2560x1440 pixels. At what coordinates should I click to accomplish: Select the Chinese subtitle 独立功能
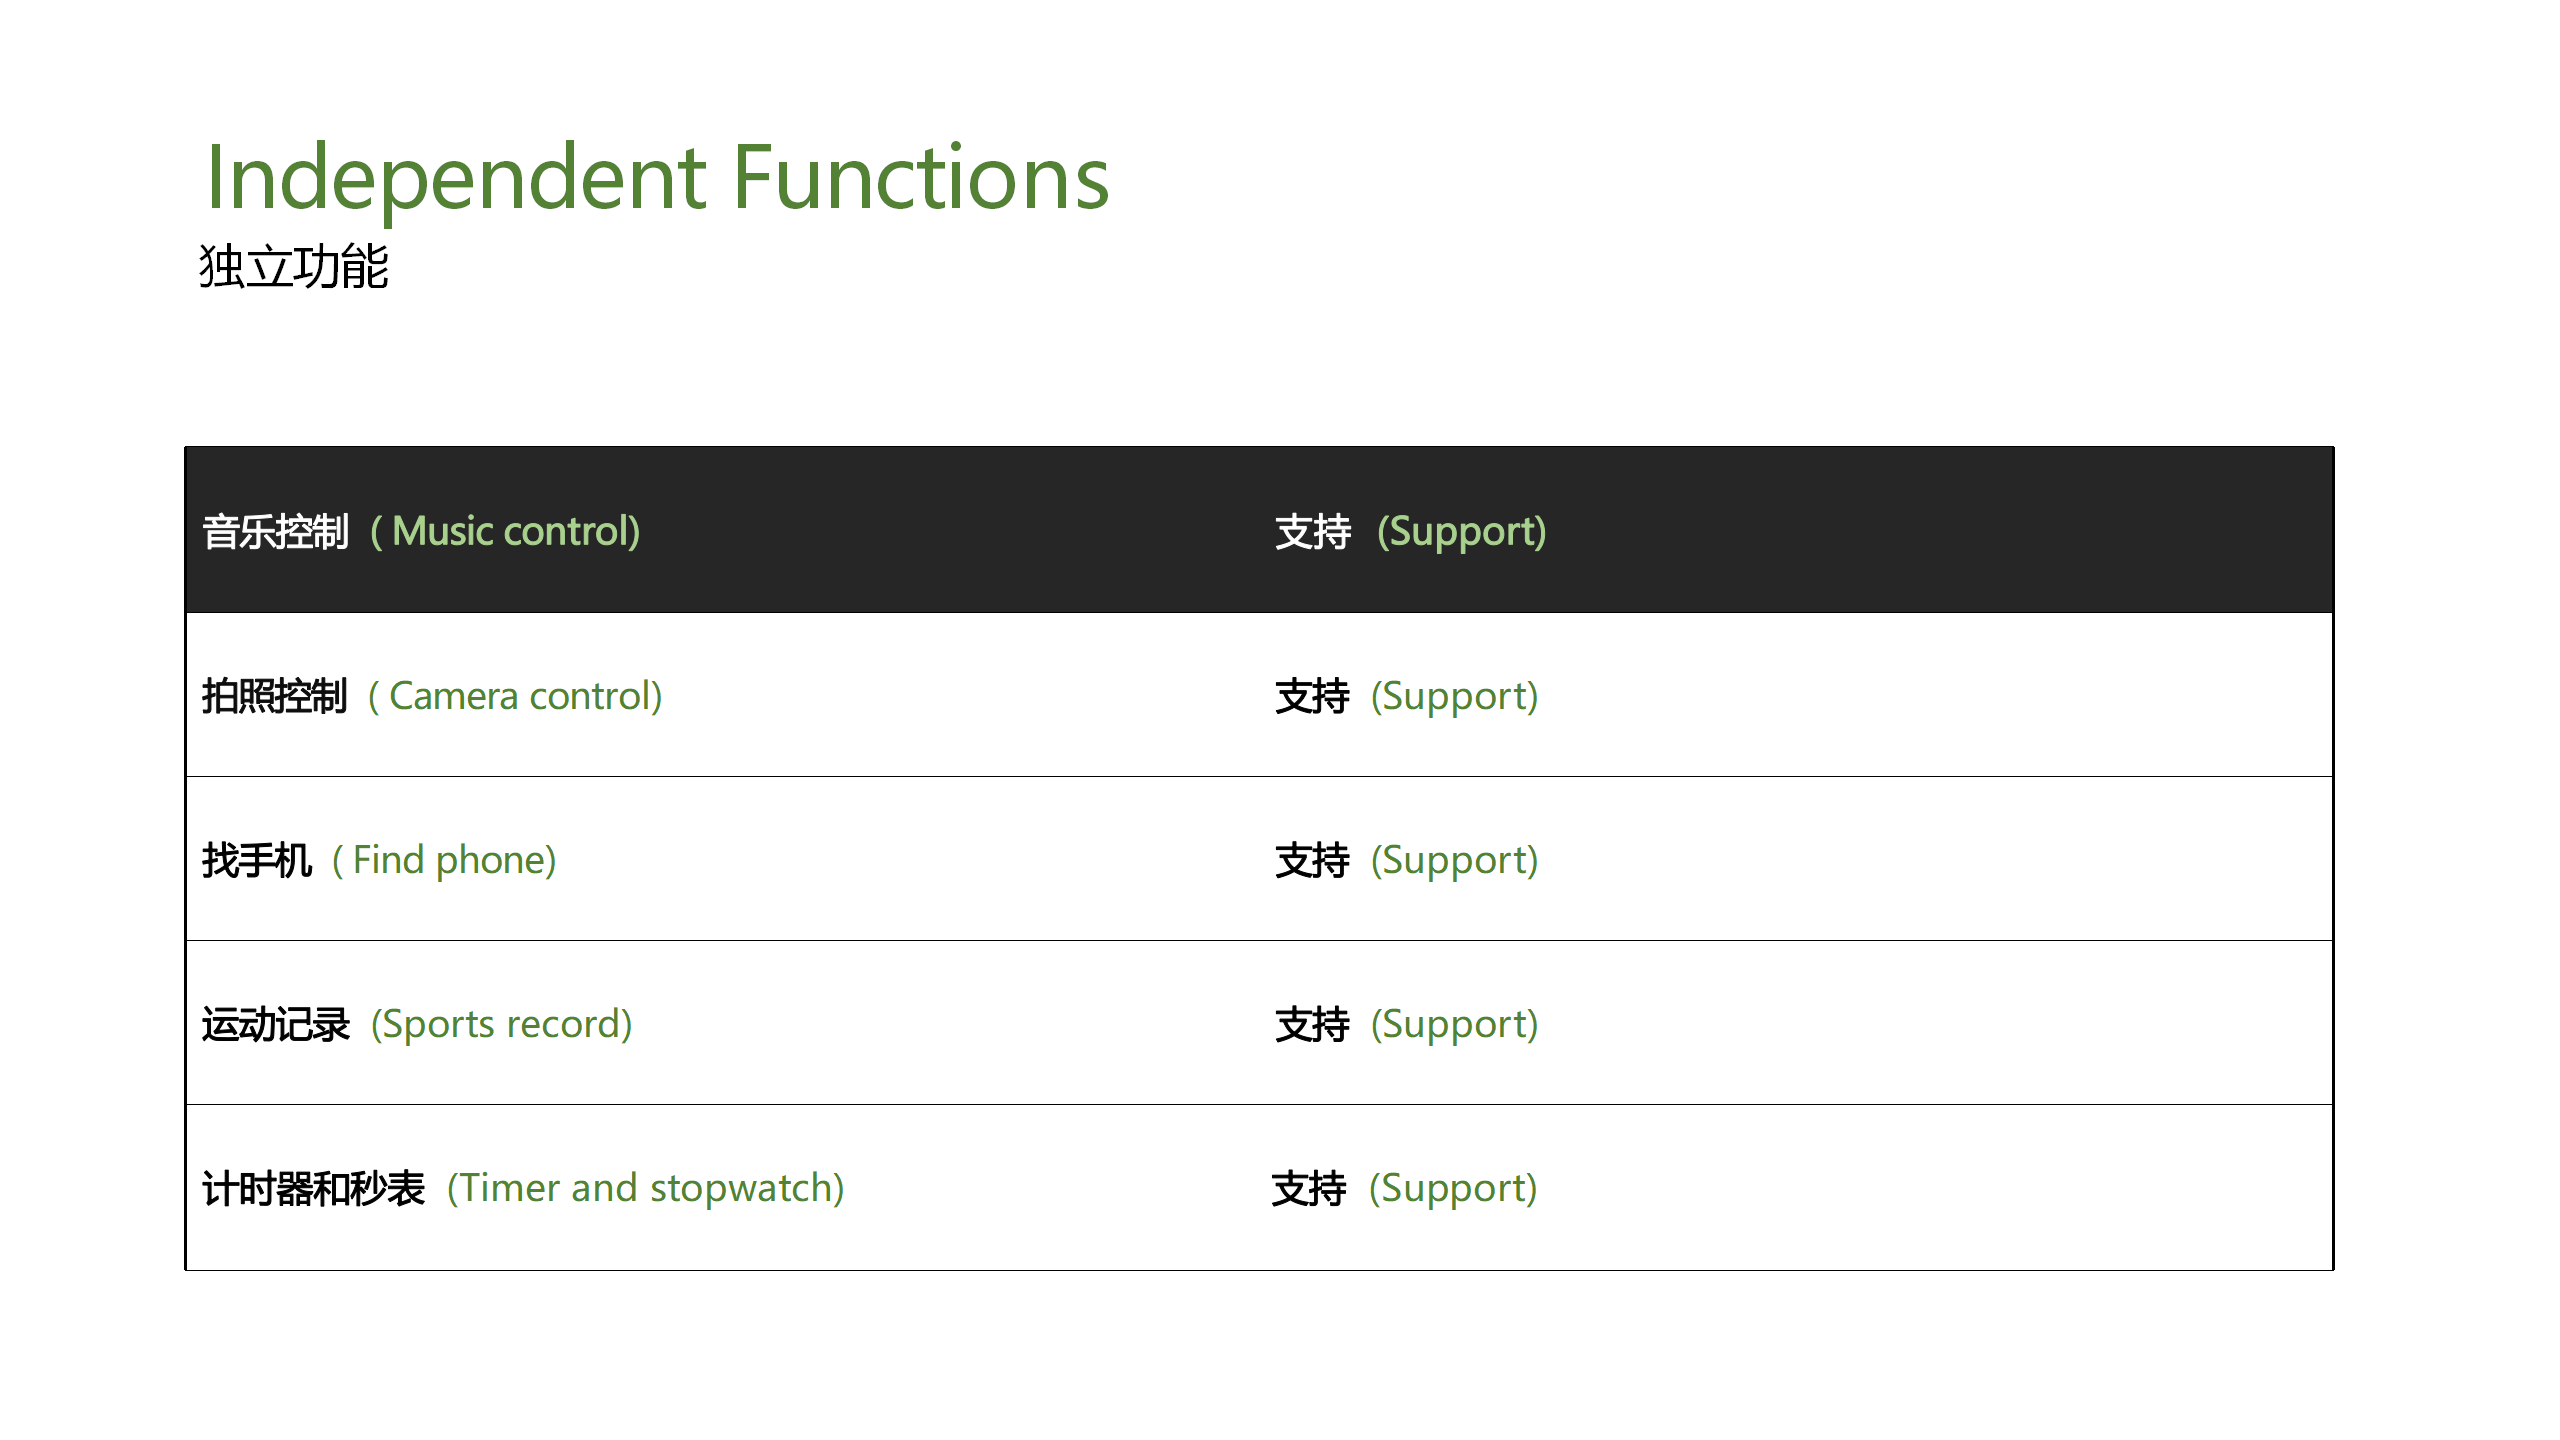293,267
